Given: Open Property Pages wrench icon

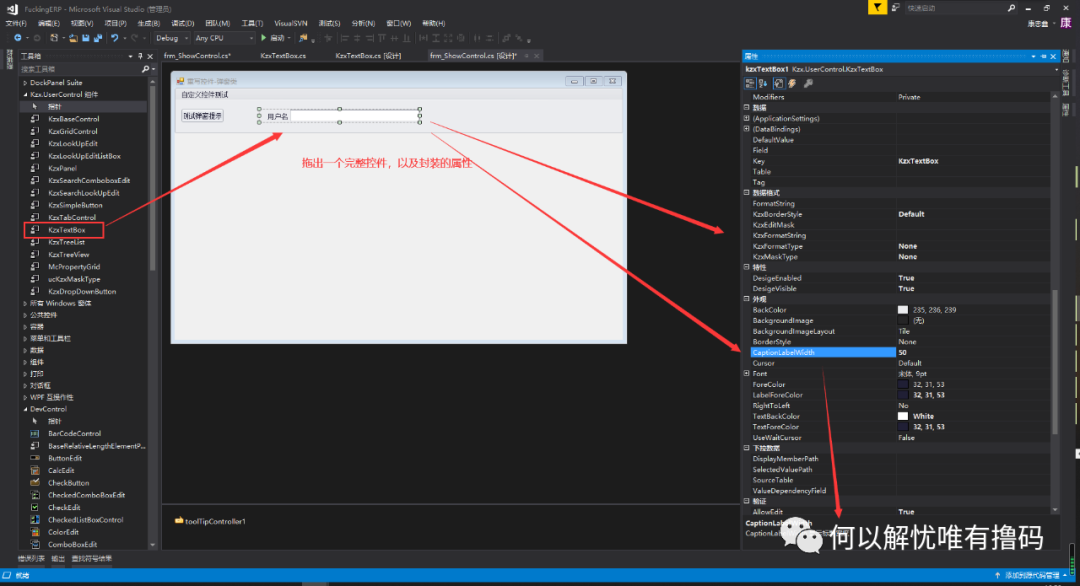Looking at the screenshot, I should [x=808, y=83].
